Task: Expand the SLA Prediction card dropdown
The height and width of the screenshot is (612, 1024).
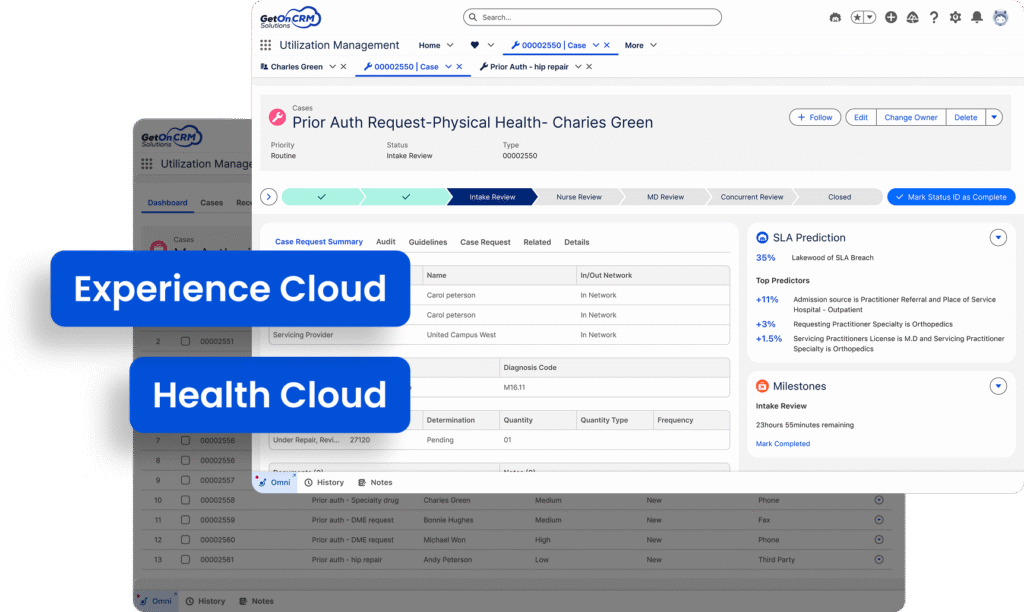Action: pyautogui.click(x=997, y=238)
